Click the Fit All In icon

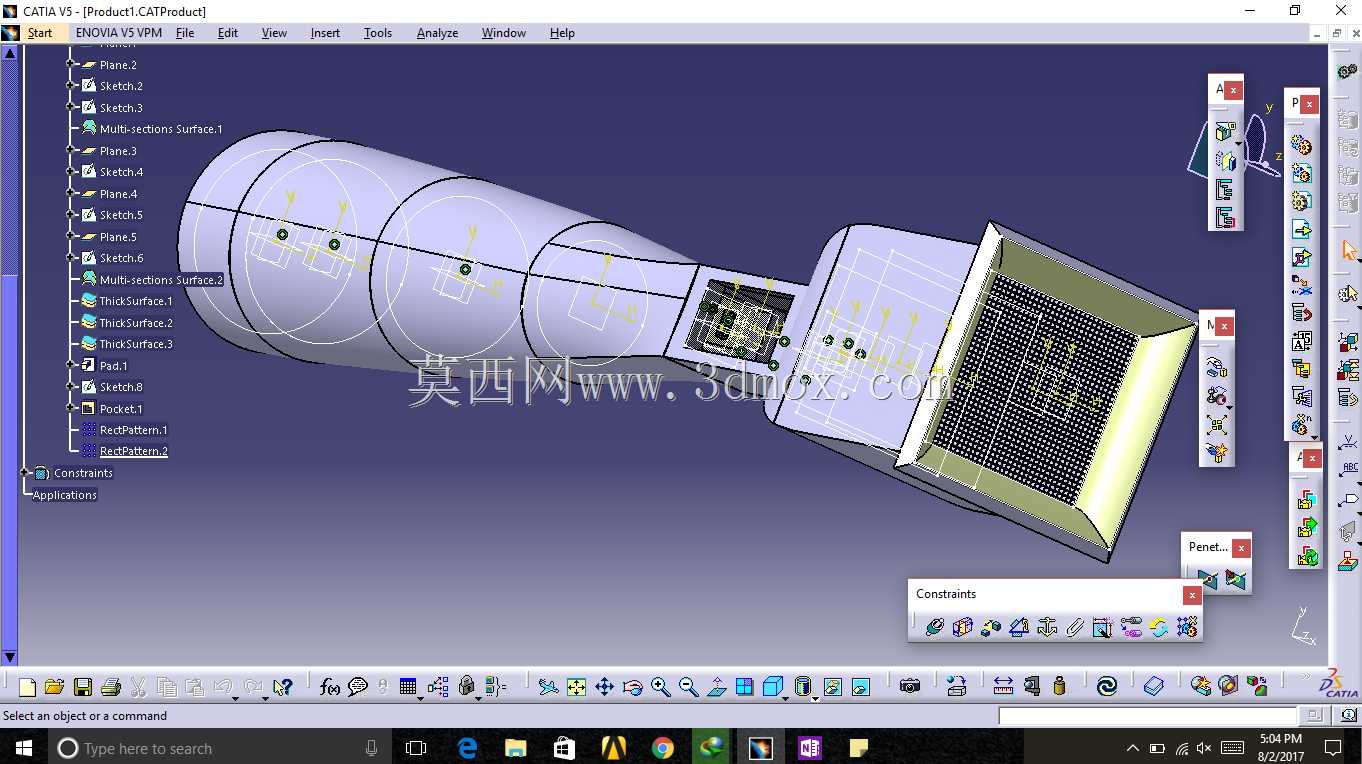pos(576,687)
